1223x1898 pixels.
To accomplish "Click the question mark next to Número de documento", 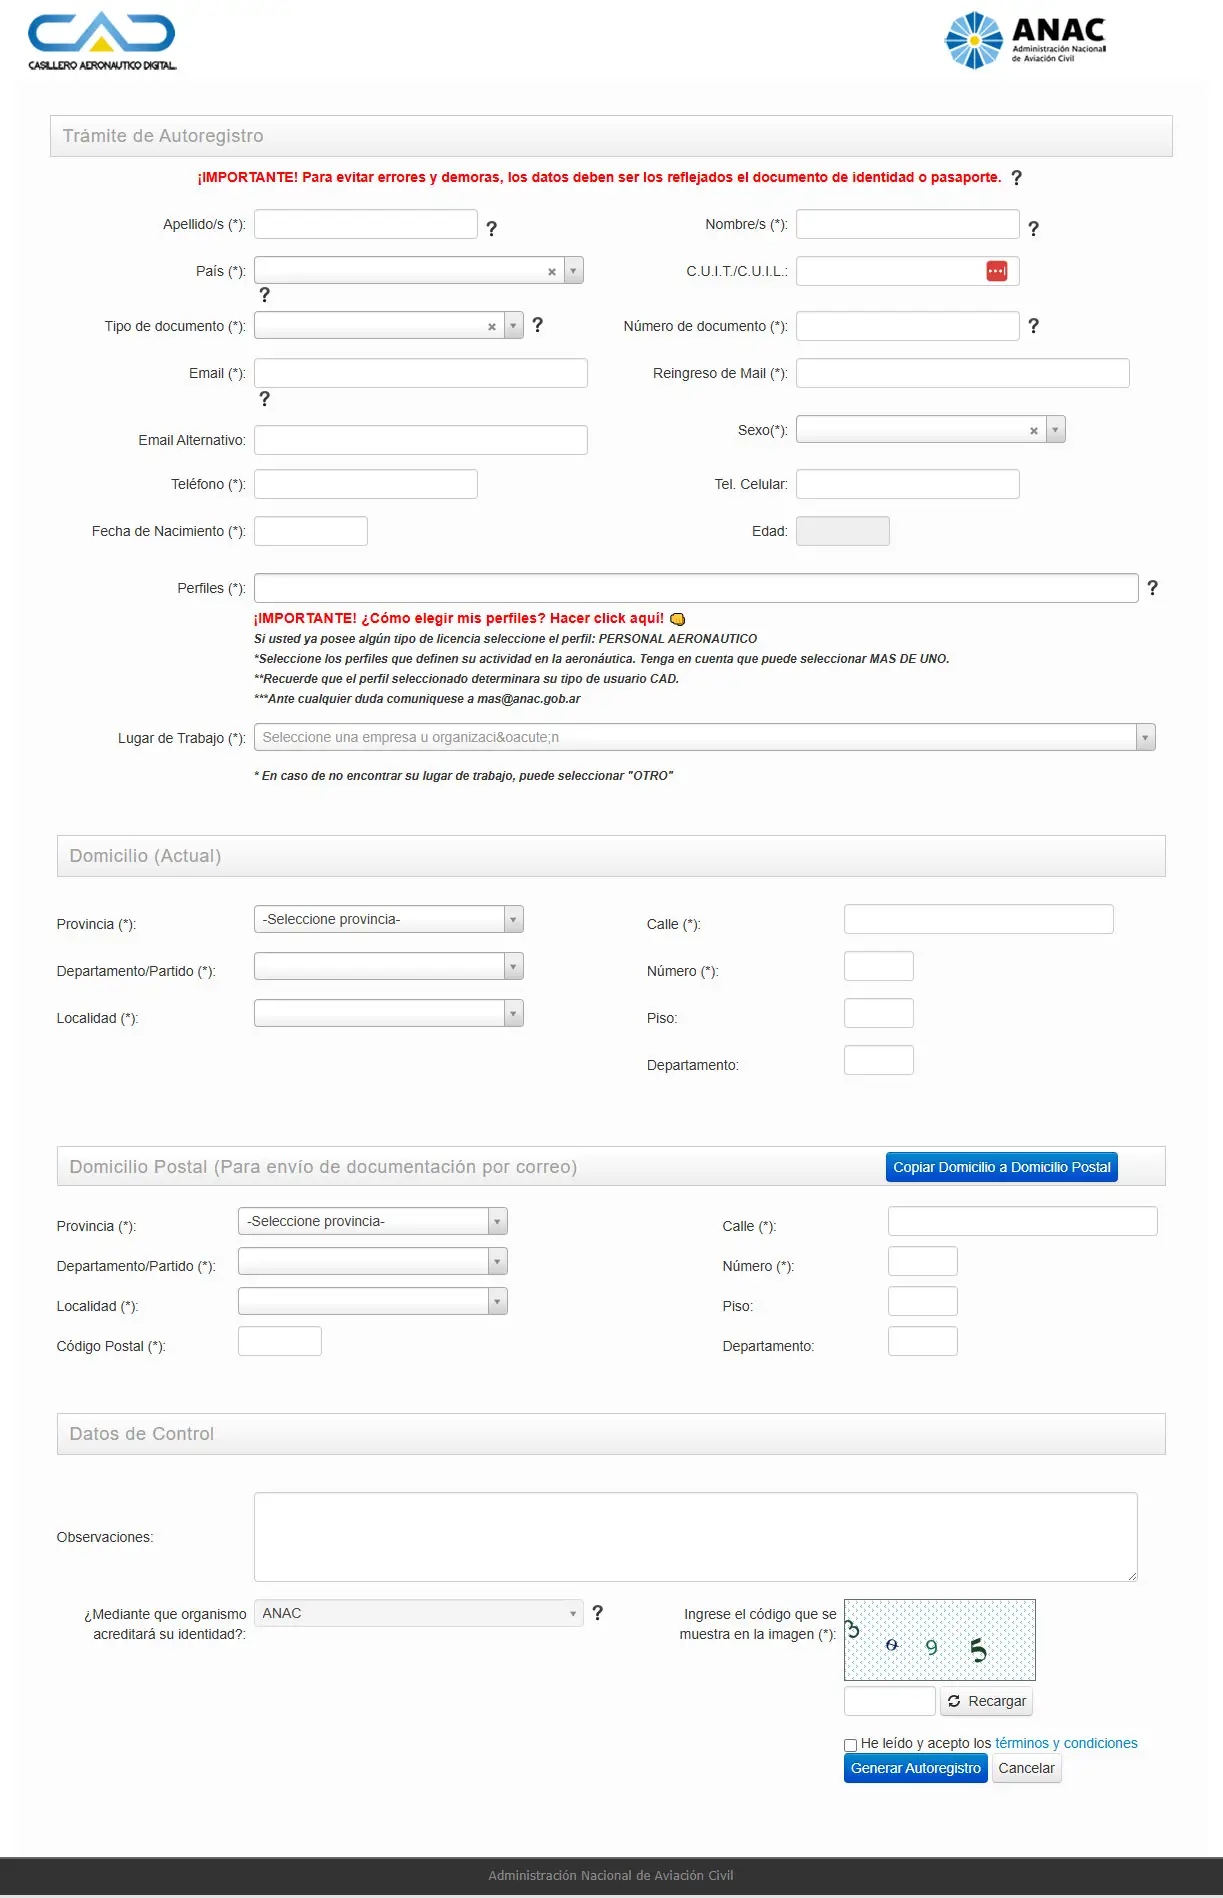I will (x=1033, y=326).
